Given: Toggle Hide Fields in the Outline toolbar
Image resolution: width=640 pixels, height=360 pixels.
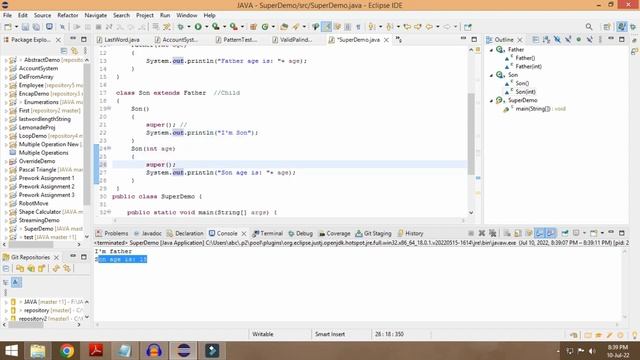Looking at the screenshot, I should (x=557, y=40).
